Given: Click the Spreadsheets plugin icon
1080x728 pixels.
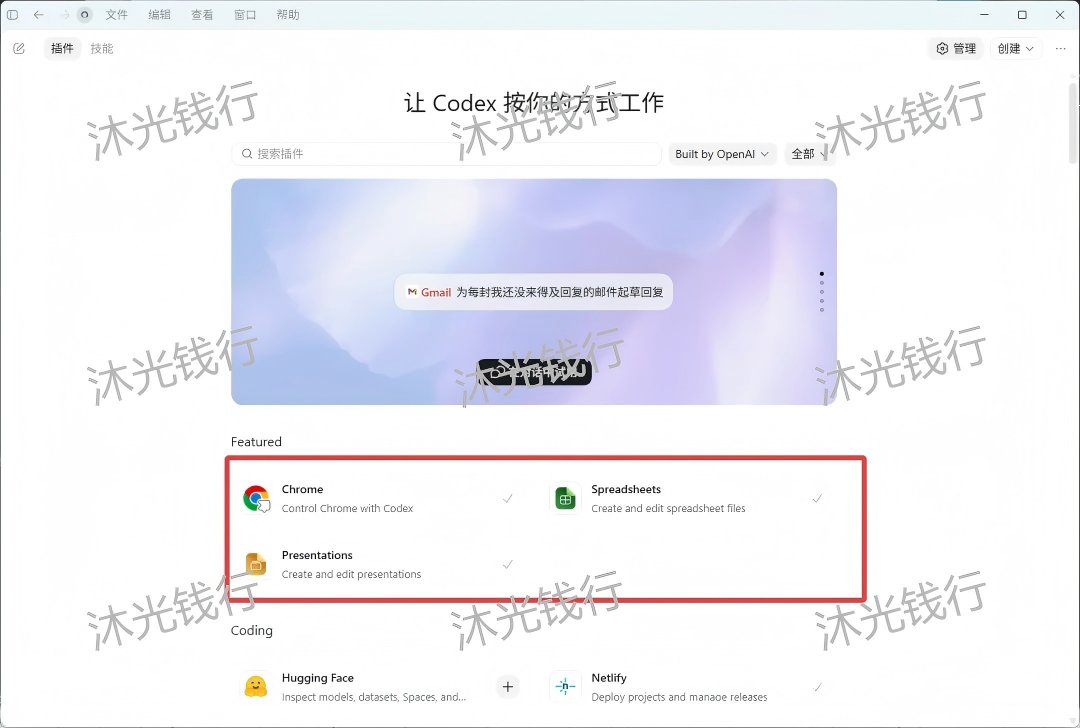Looking at the screenshot, I should point(565,498).
